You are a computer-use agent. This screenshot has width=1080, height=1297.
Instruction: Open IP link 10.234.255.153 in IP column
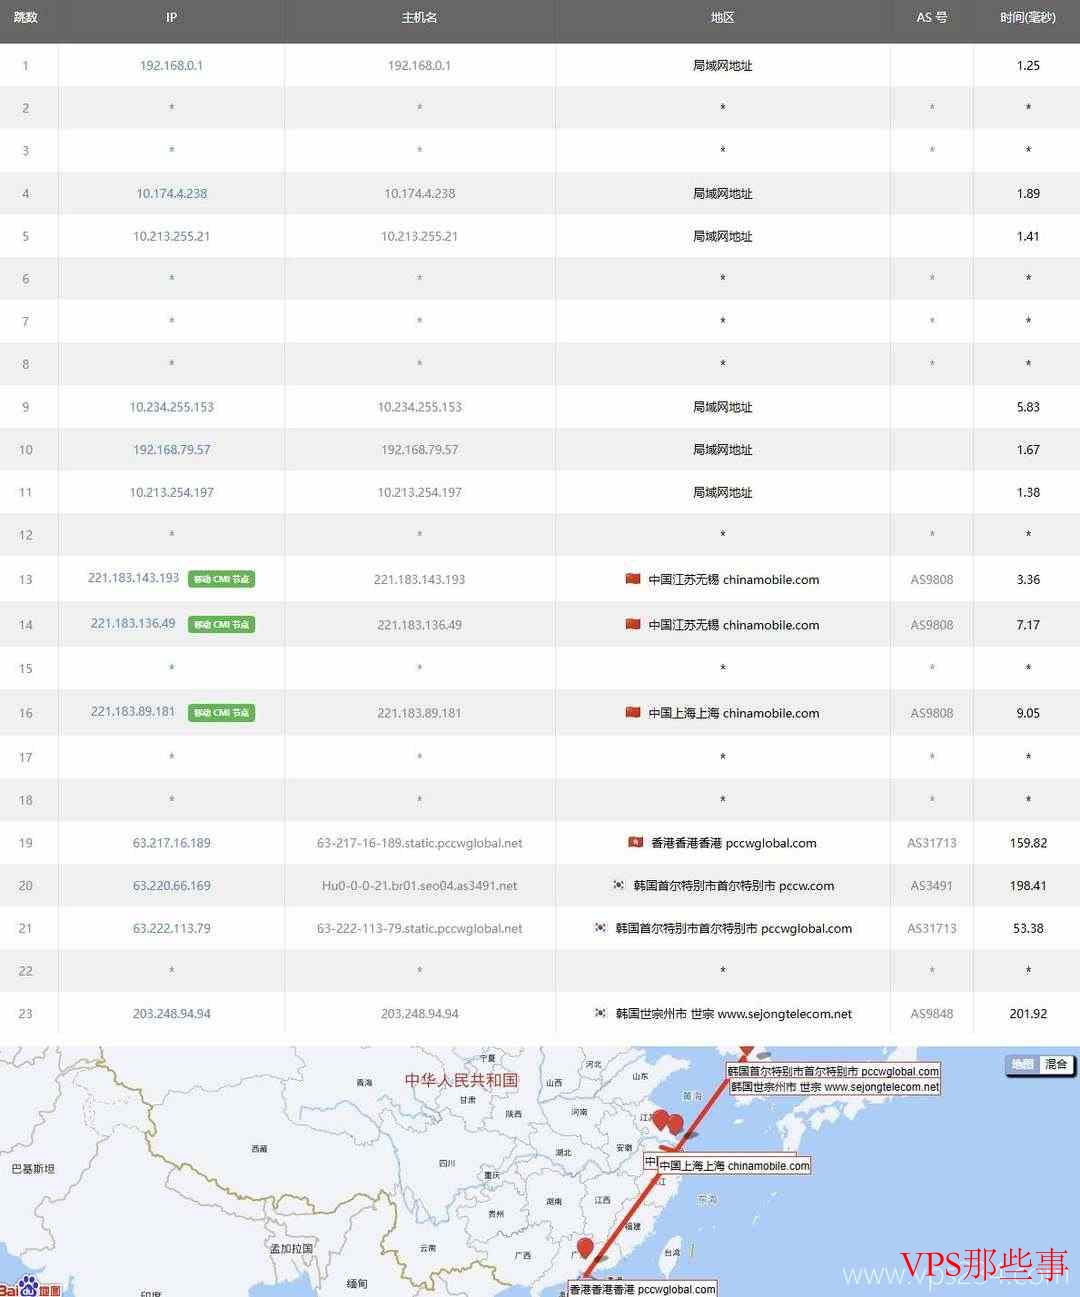[171, 407]
